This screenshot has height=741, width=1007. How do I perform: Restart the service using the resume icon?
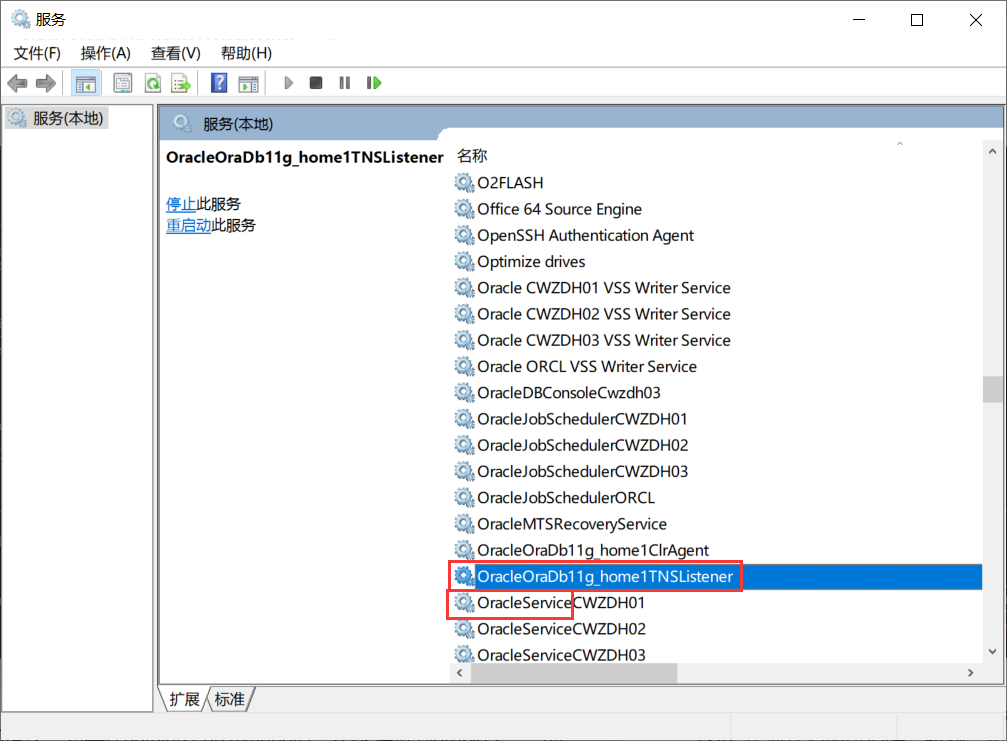point(373,82)
